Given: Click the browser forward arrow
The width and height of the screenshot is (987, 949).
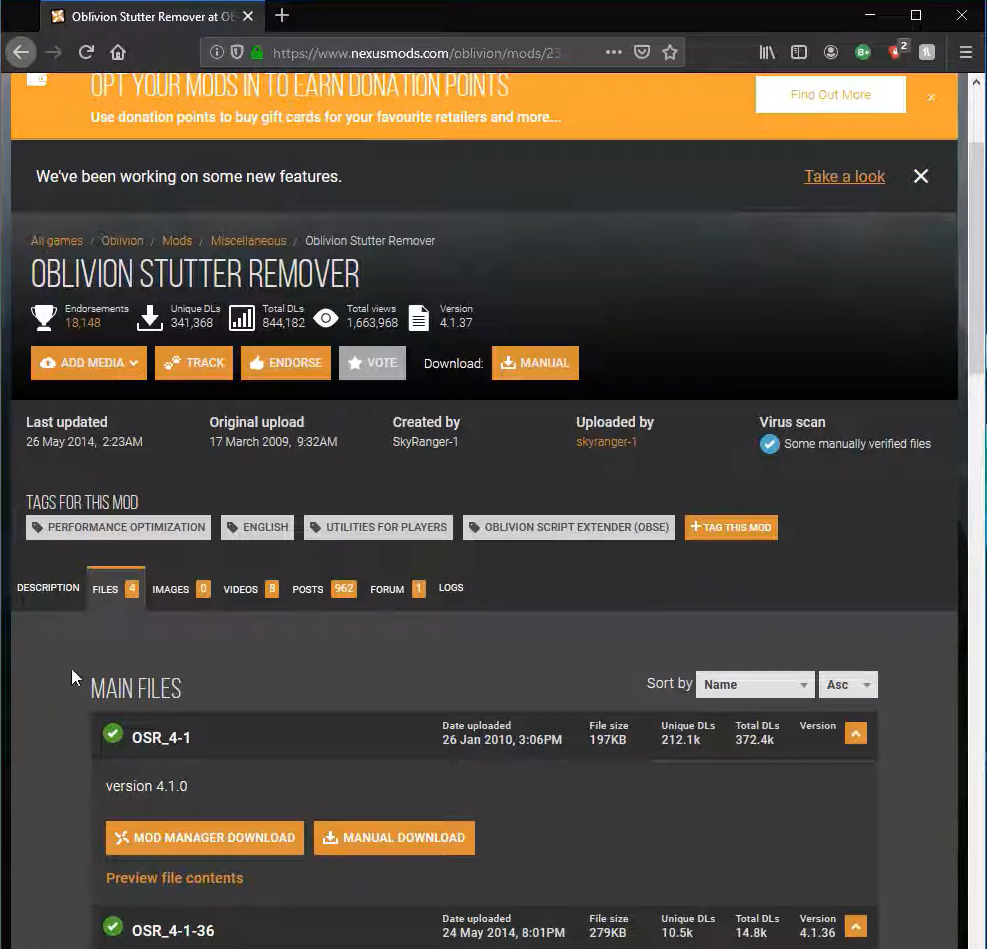Looking at the screenshot, I should 54,52.
